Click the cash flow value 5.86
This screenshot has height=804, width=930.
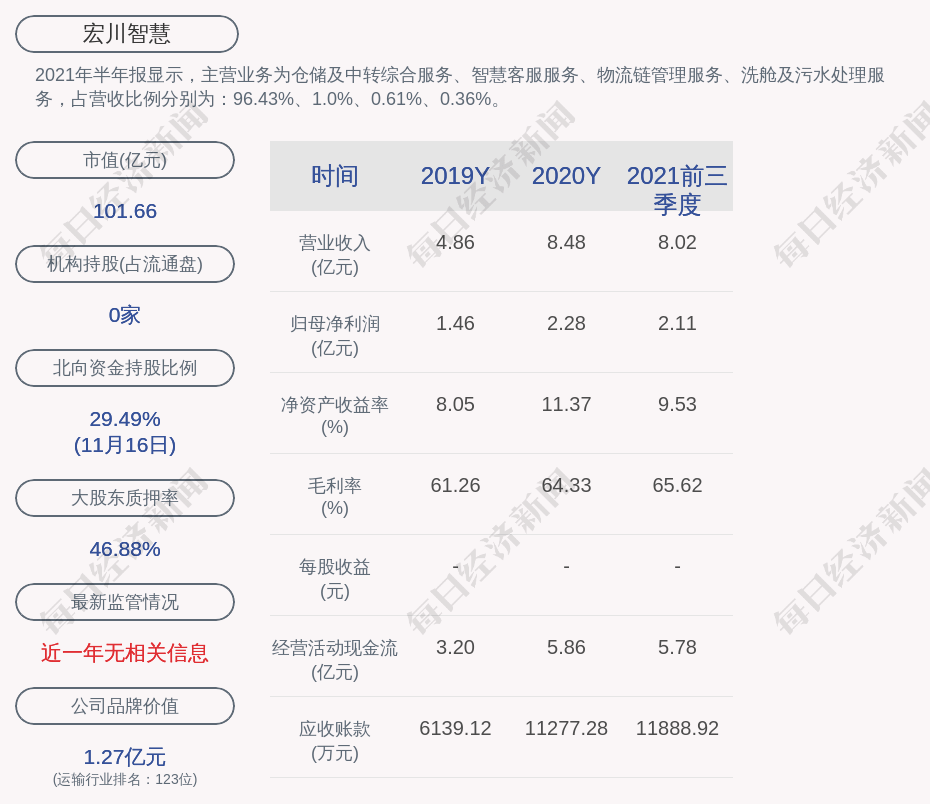566,647
